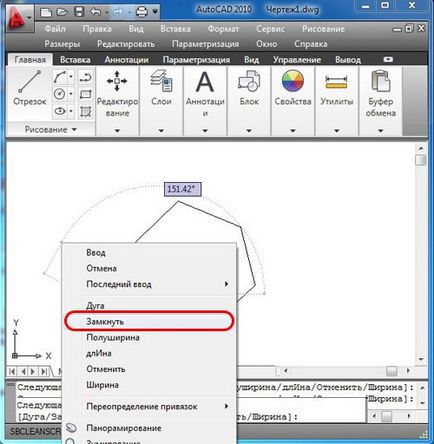Switch to the Вывод ribbon tab
The width and height of the screenshot is (434, 444).
(x=348, y=60)
